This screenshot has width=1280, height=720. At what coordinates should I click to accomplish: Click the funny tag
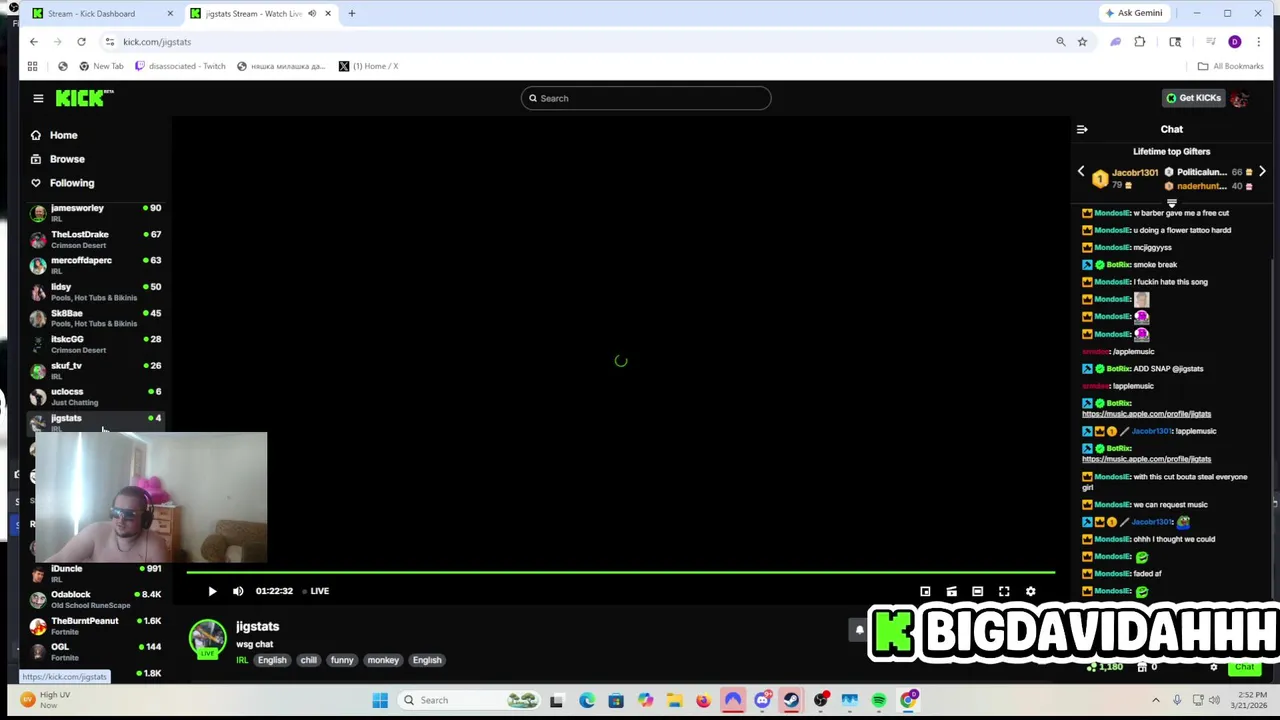[342, 660]
